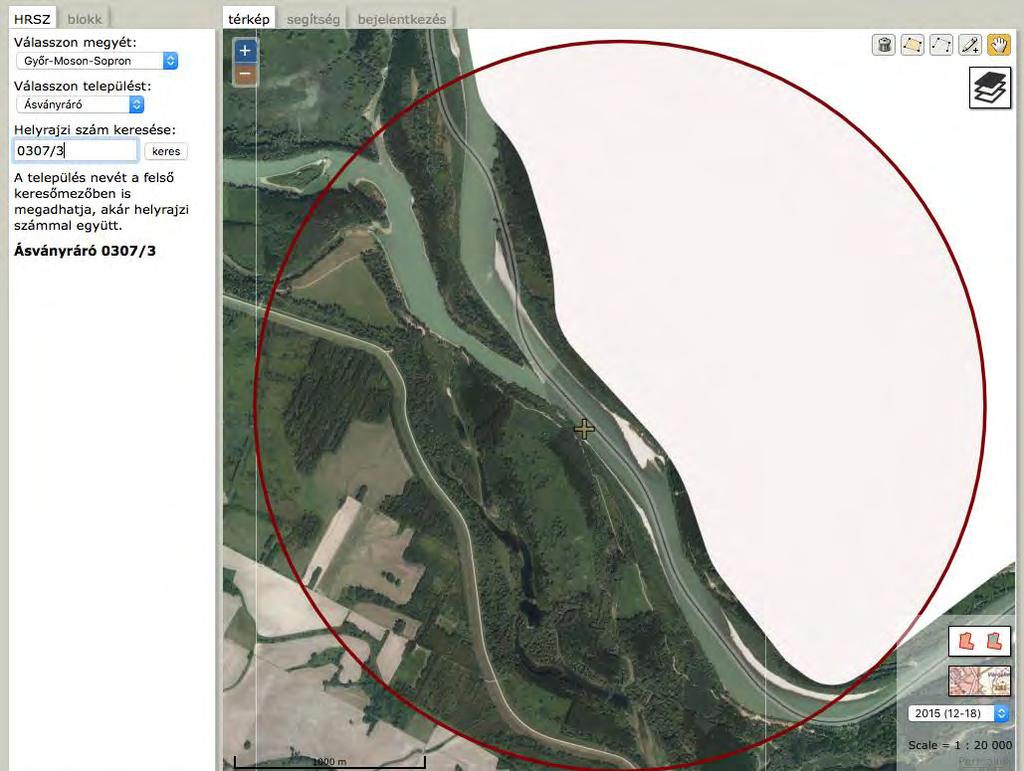Image resolution: width=1024 pixels, height=771 pixels.
Task: Switch to the topographic map thumbnail
Action: click(x=980, y=681)
